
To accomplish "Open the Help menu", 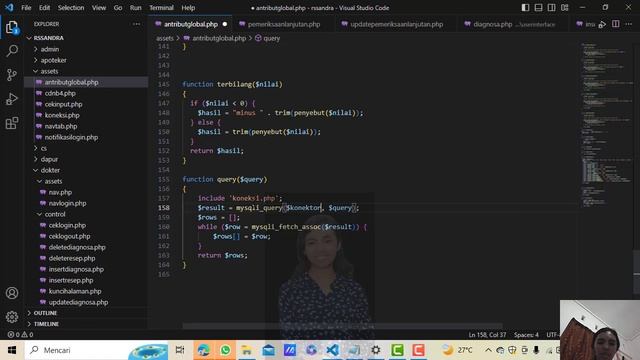I will pos(188,8).
